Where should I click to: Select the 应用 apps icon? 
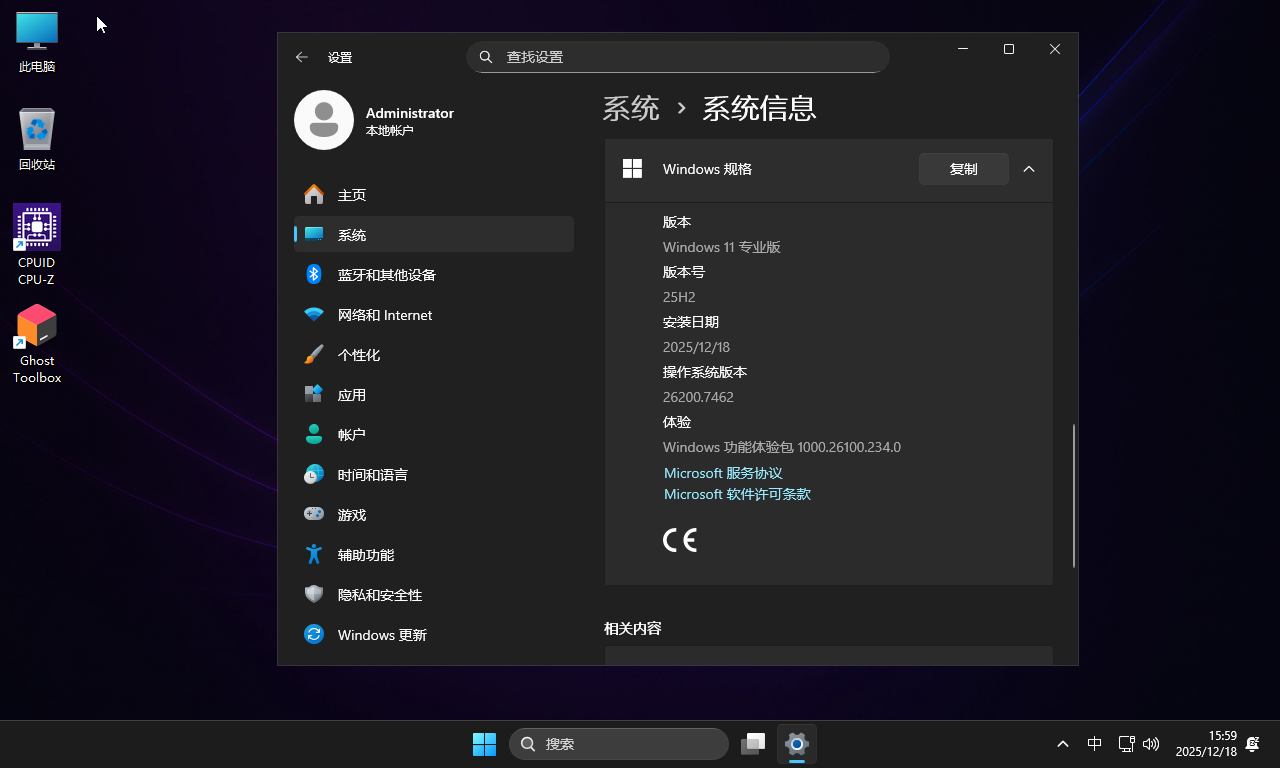[314, 395]
